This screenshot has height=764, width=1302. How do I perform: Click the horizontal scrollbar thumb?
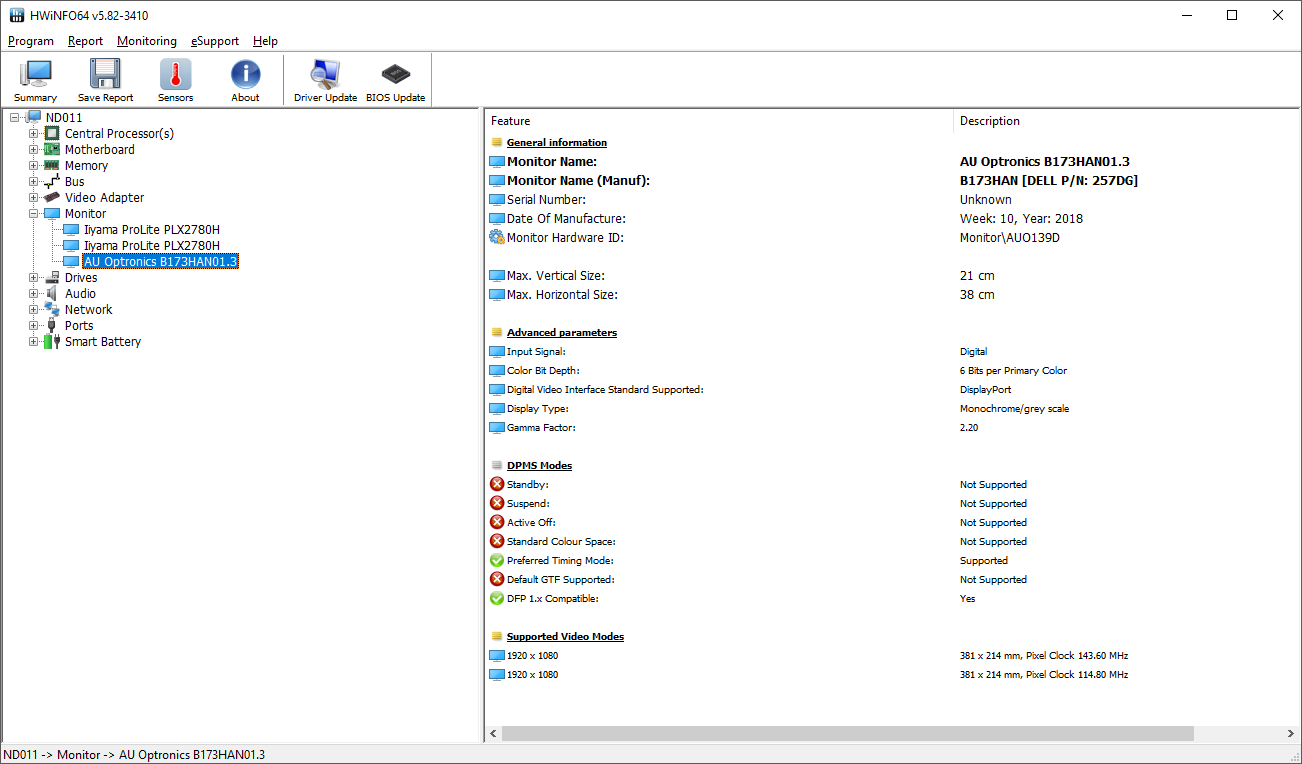point(848,733)
